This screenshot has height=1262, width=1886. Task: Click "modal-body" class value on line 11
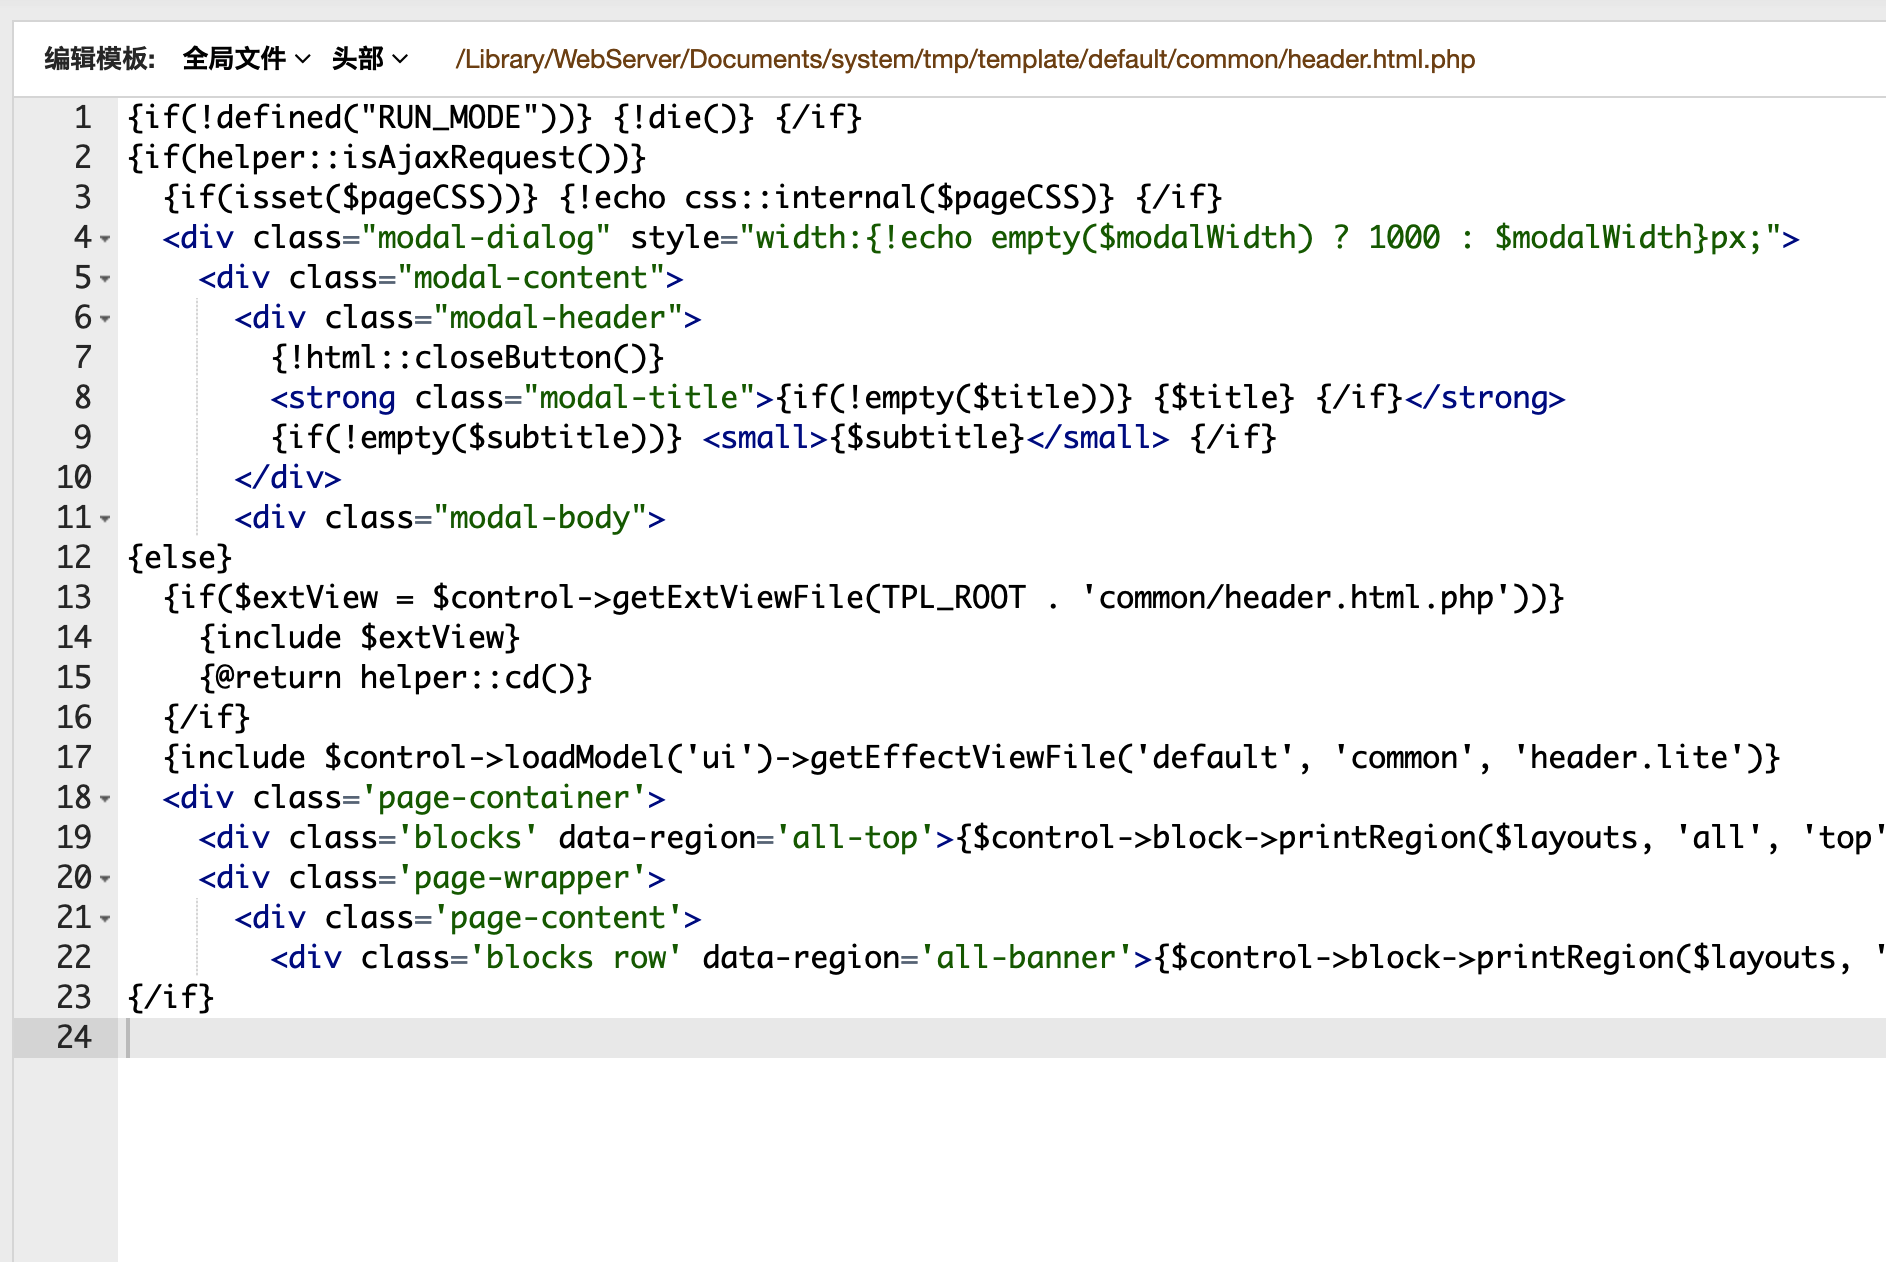[x=539, y=517]
